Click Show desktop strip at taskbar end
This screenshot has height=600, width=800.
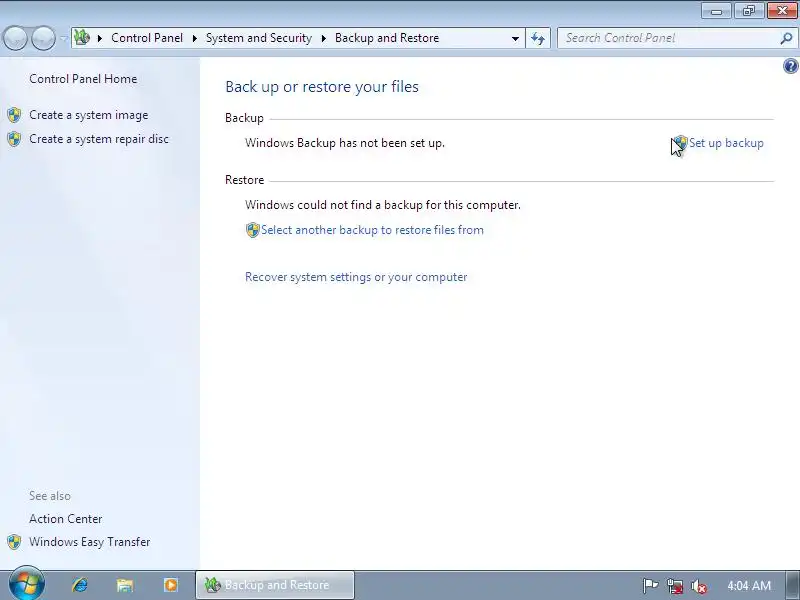pos(793,585)
